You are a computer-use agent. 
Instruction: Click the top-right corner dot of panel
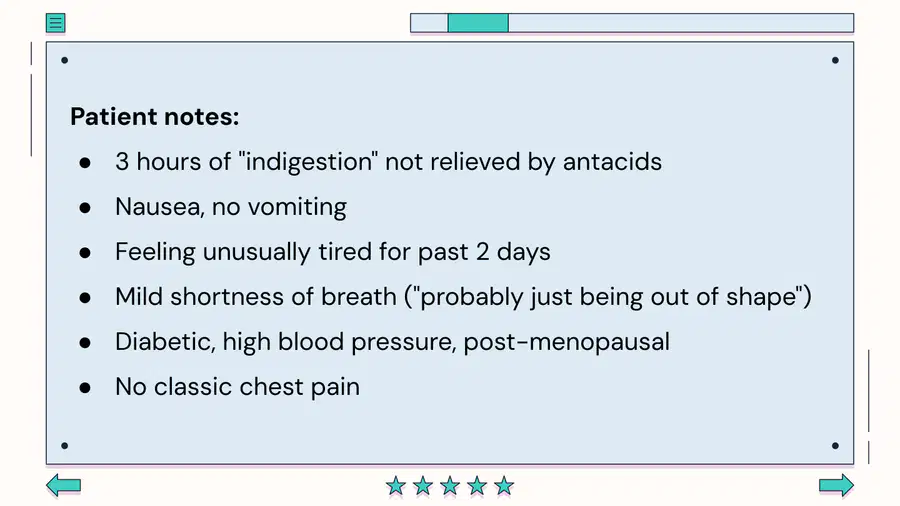coord(835,60)
